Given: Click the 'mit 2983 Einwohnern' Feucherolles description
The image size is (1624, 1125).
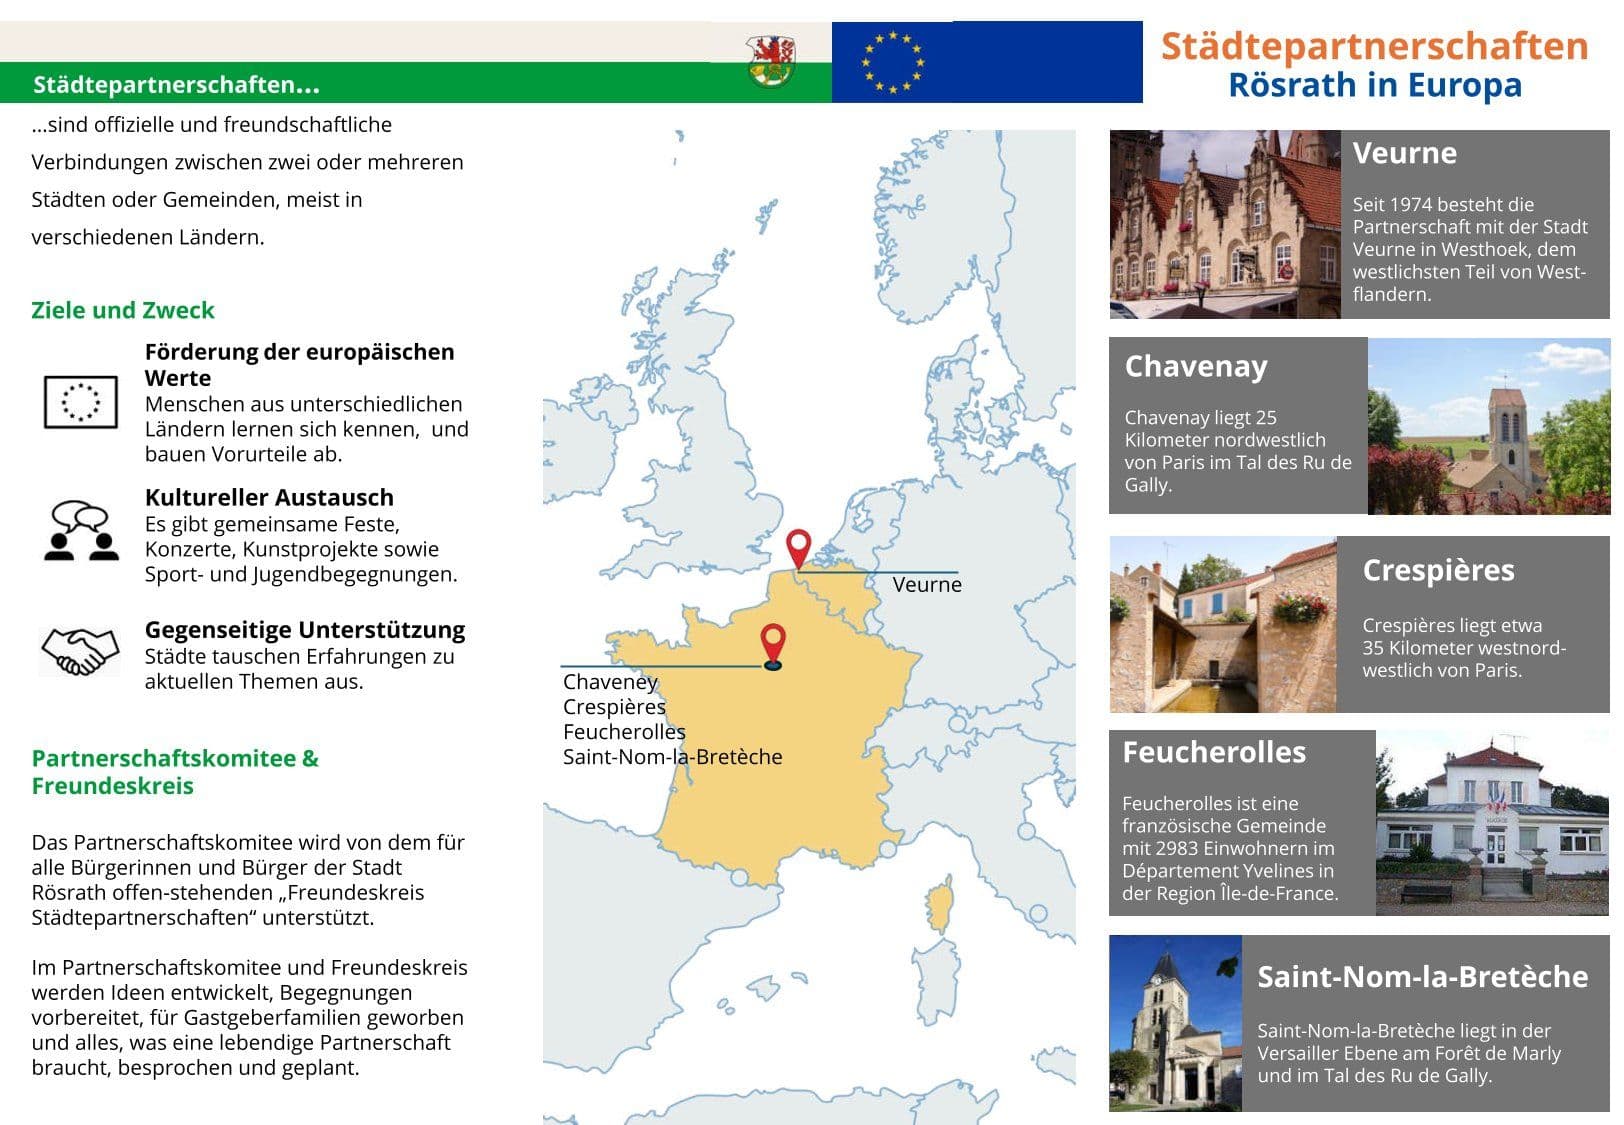Looking at the screenshot, I should tap(1230, 848).
